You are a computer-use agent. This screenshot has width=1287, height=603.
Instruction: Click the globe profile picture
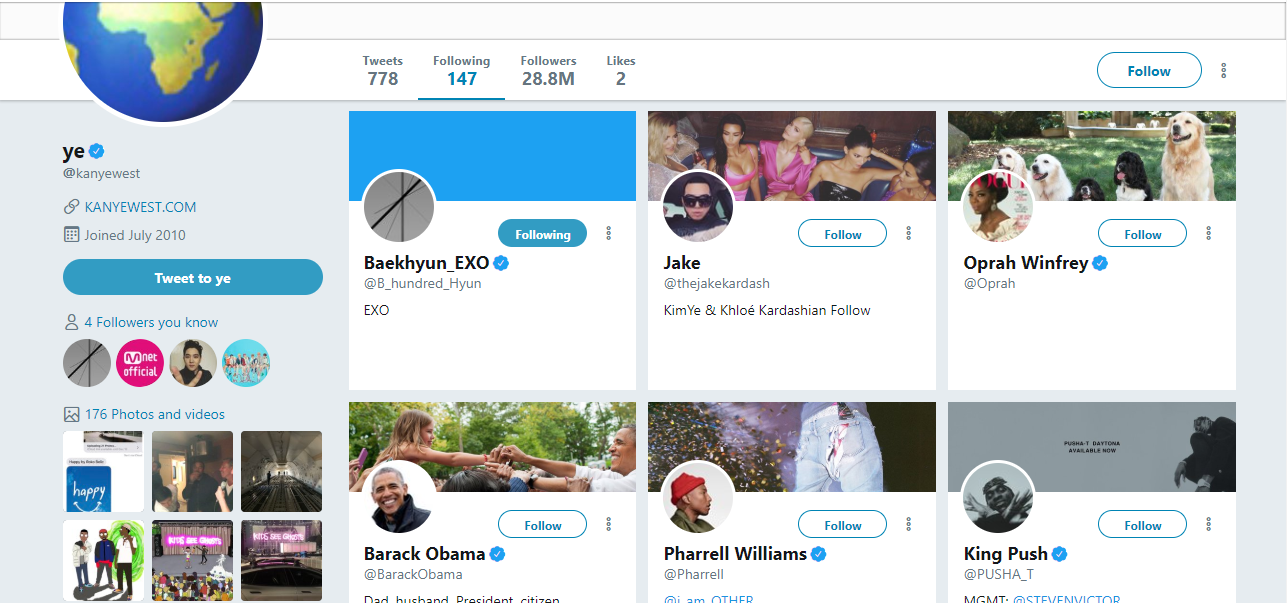point(163,50)
